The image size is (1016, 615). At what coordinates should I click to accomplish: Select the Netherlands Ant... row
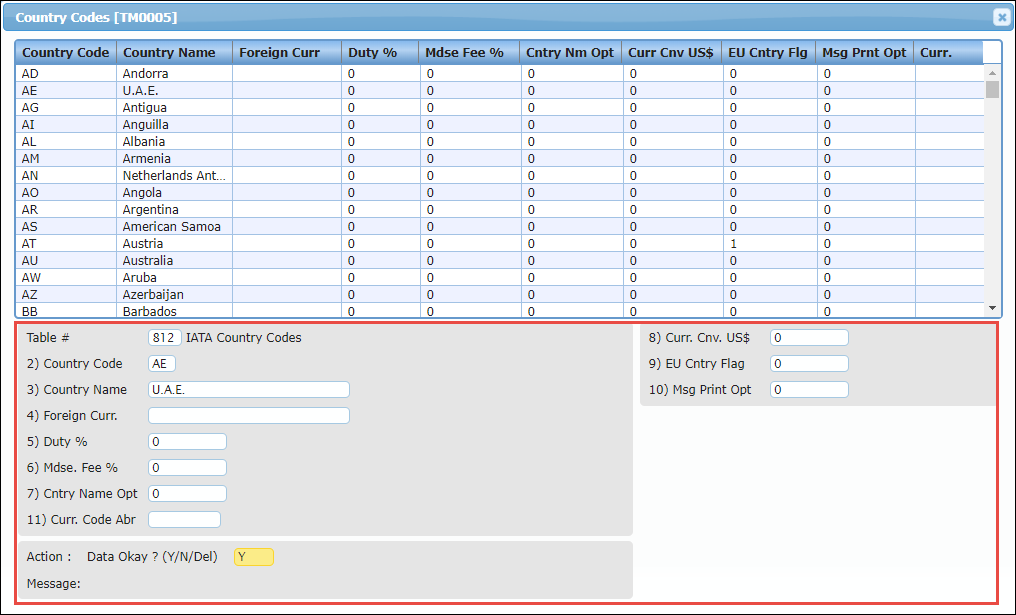coord(499,176)
